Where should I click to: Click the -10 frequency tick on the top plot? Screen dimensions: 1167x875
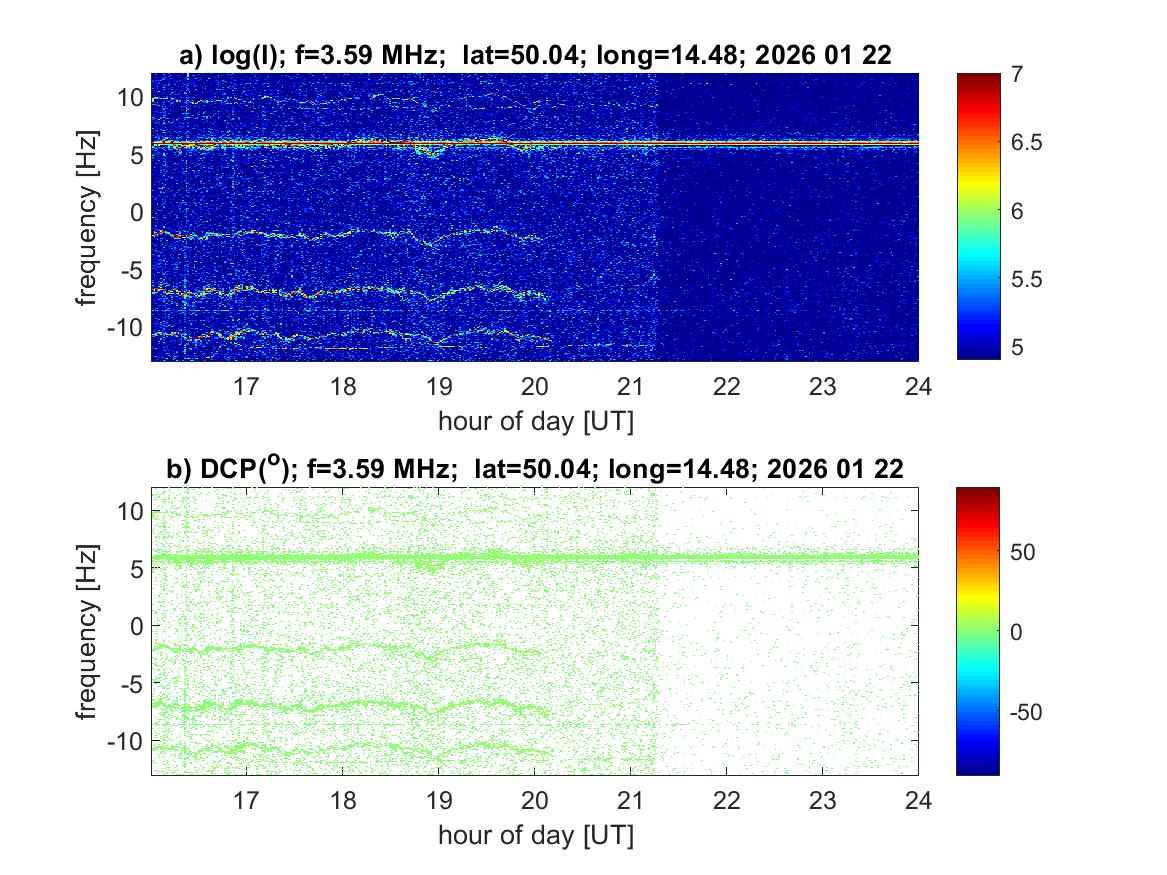pyautogui.click(x=127, y=328)
